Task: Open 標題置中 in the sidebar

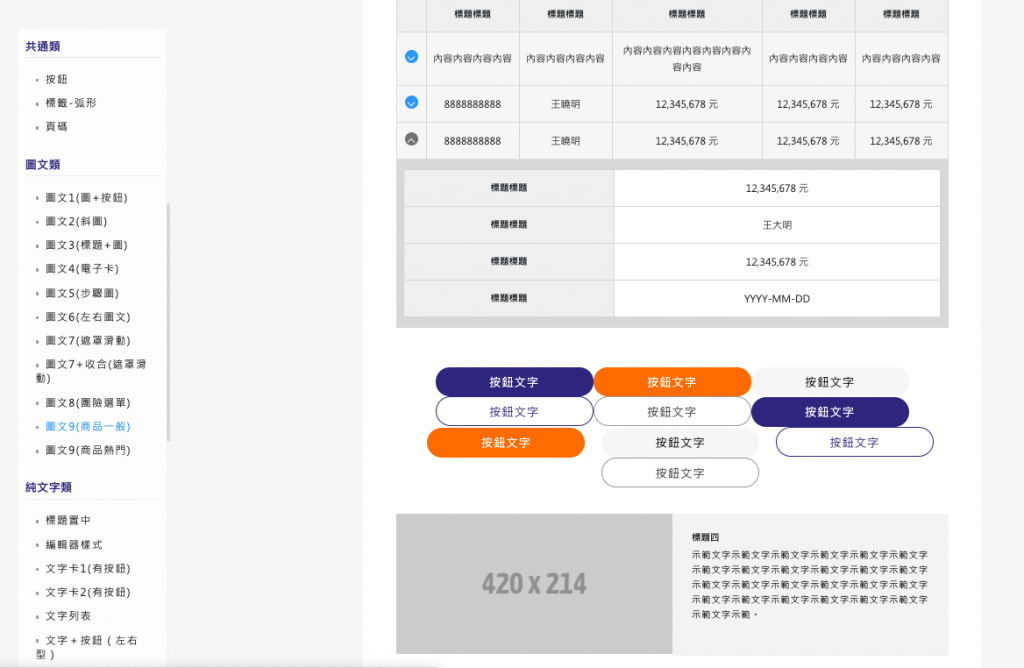Action: [68, 520]
